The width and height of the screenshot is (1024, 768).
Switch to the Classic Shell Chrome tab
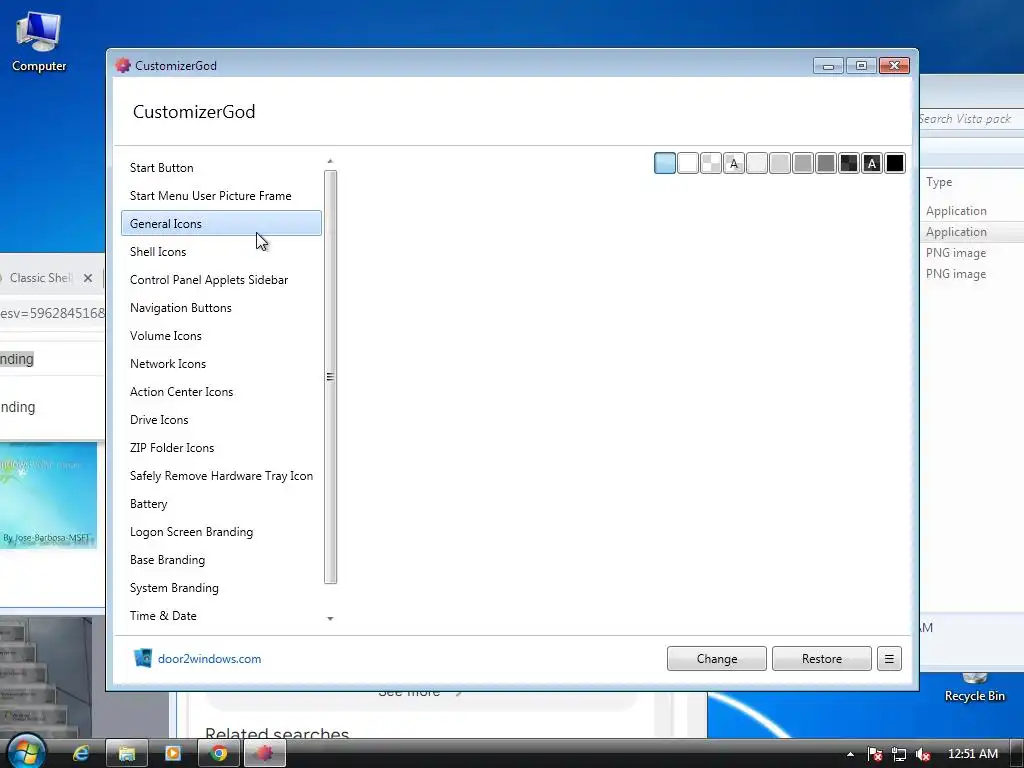click(40, 278)
